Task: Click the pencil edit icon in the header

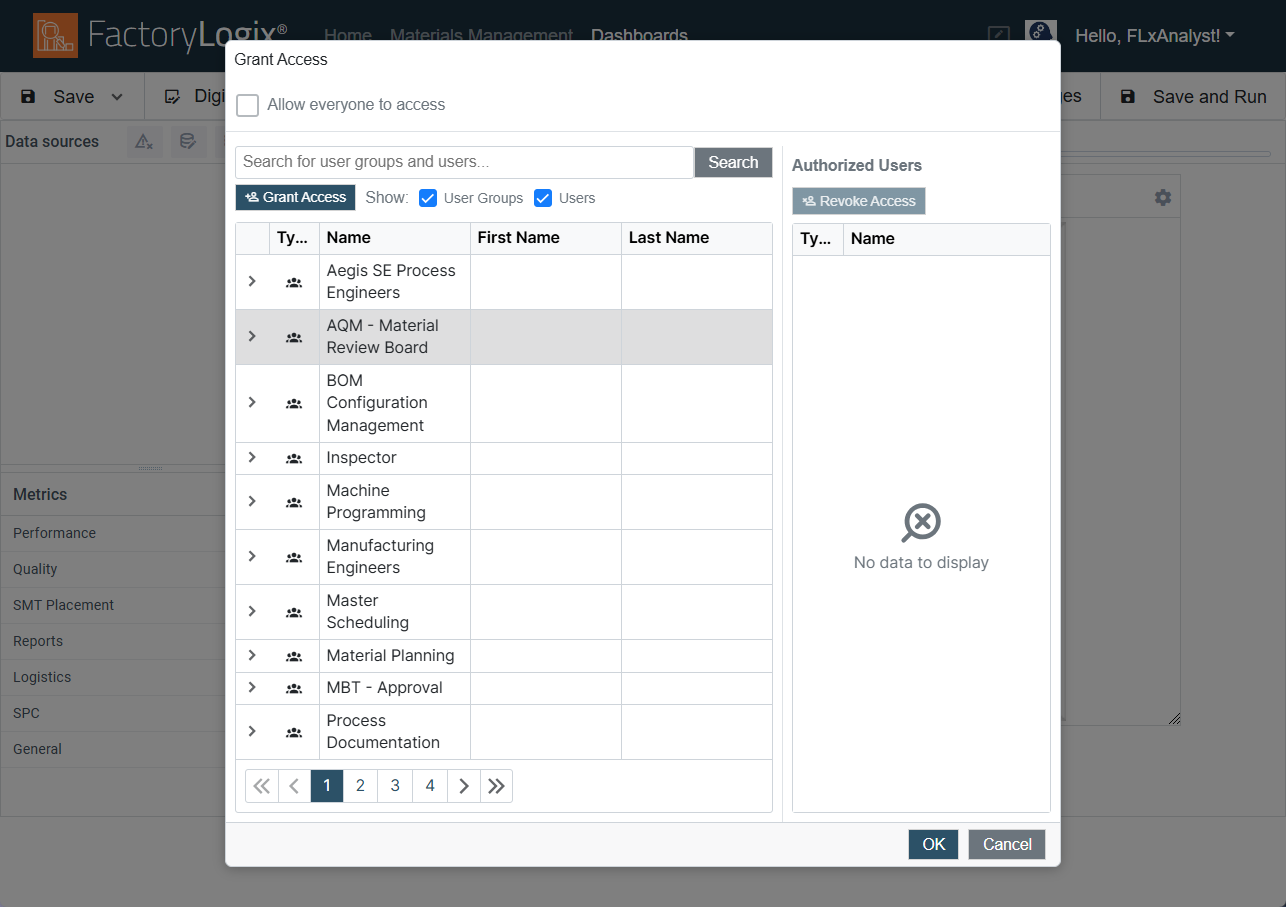Action: [998, 35]
